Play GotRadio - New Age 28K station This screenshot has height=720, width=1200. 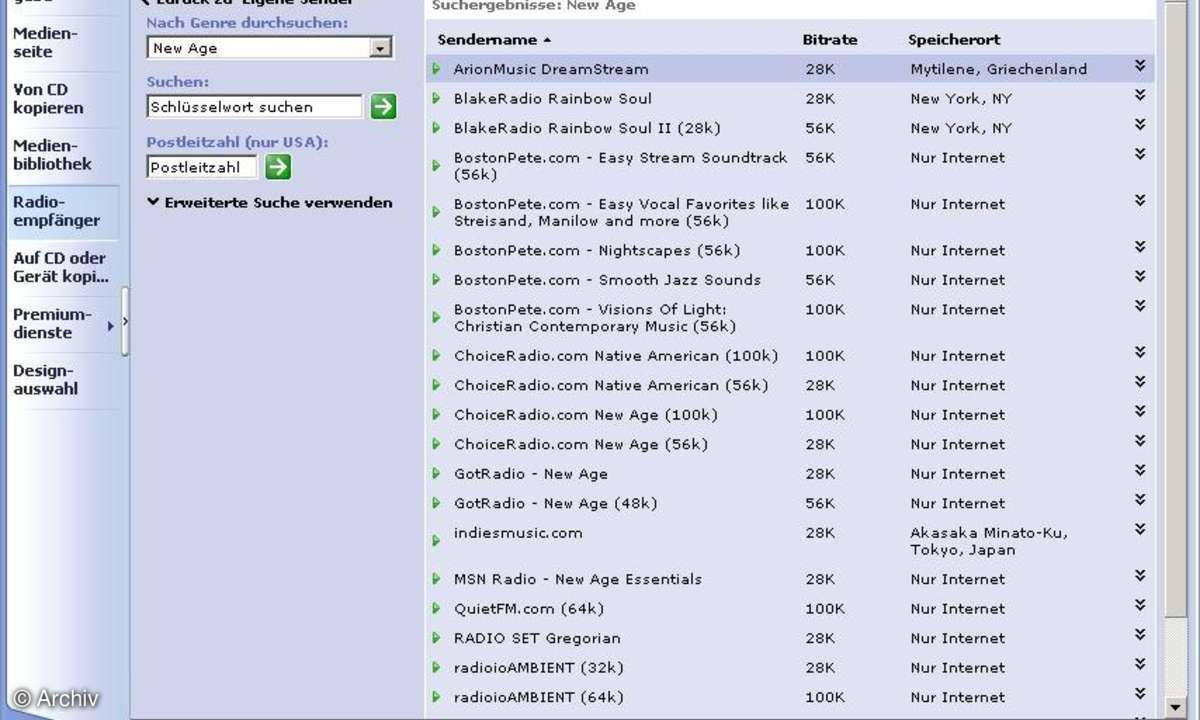coord(436,473)
